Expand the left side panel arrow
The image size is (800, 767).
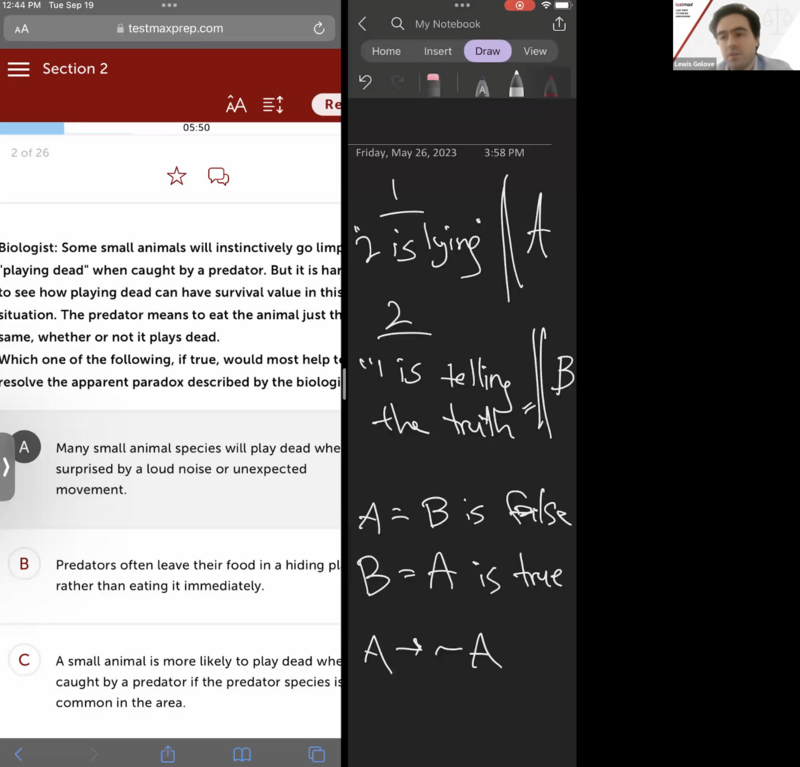[x=6, y=467]
